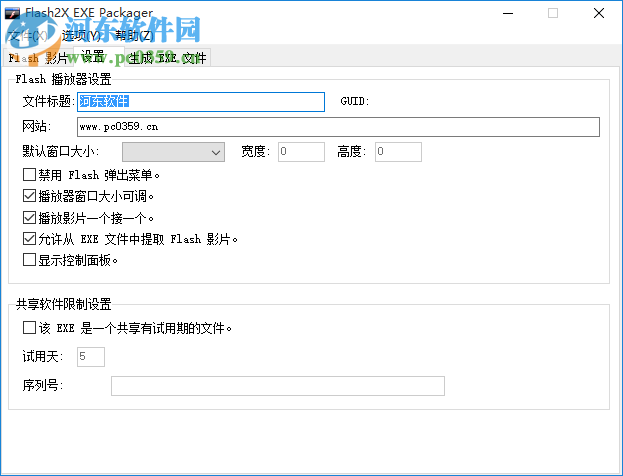The width and height of the screenshot is (623, 476).
Task: Click the Flash2X app icon in title bar
Action: click(12, 13)
